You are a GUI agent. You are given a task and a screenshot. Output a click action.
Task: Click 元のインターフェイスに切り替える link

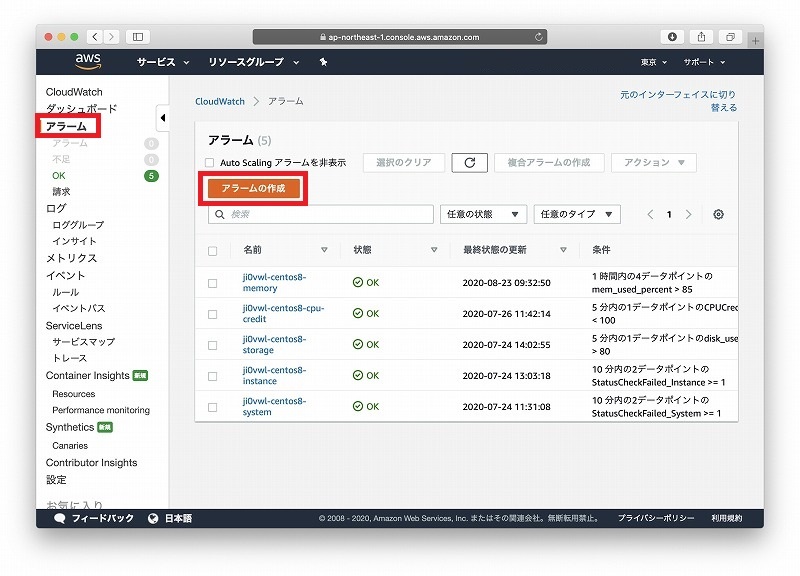[x=678, y=101]
